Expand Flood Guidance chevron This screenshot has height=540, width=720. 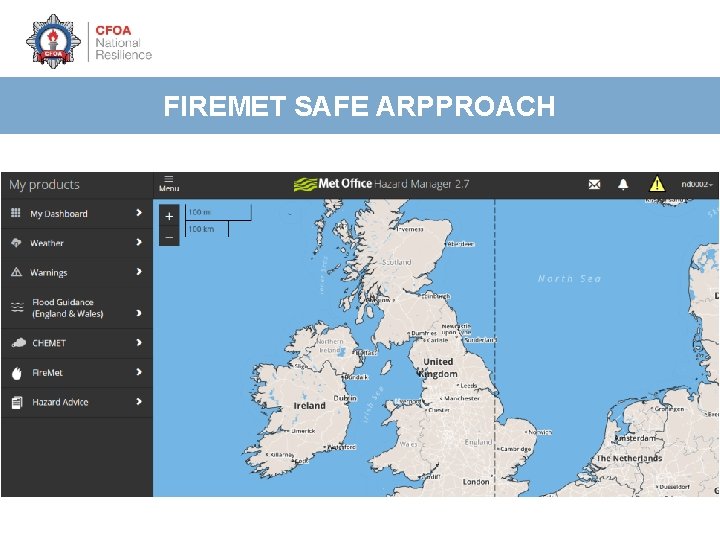coord(139,313)
